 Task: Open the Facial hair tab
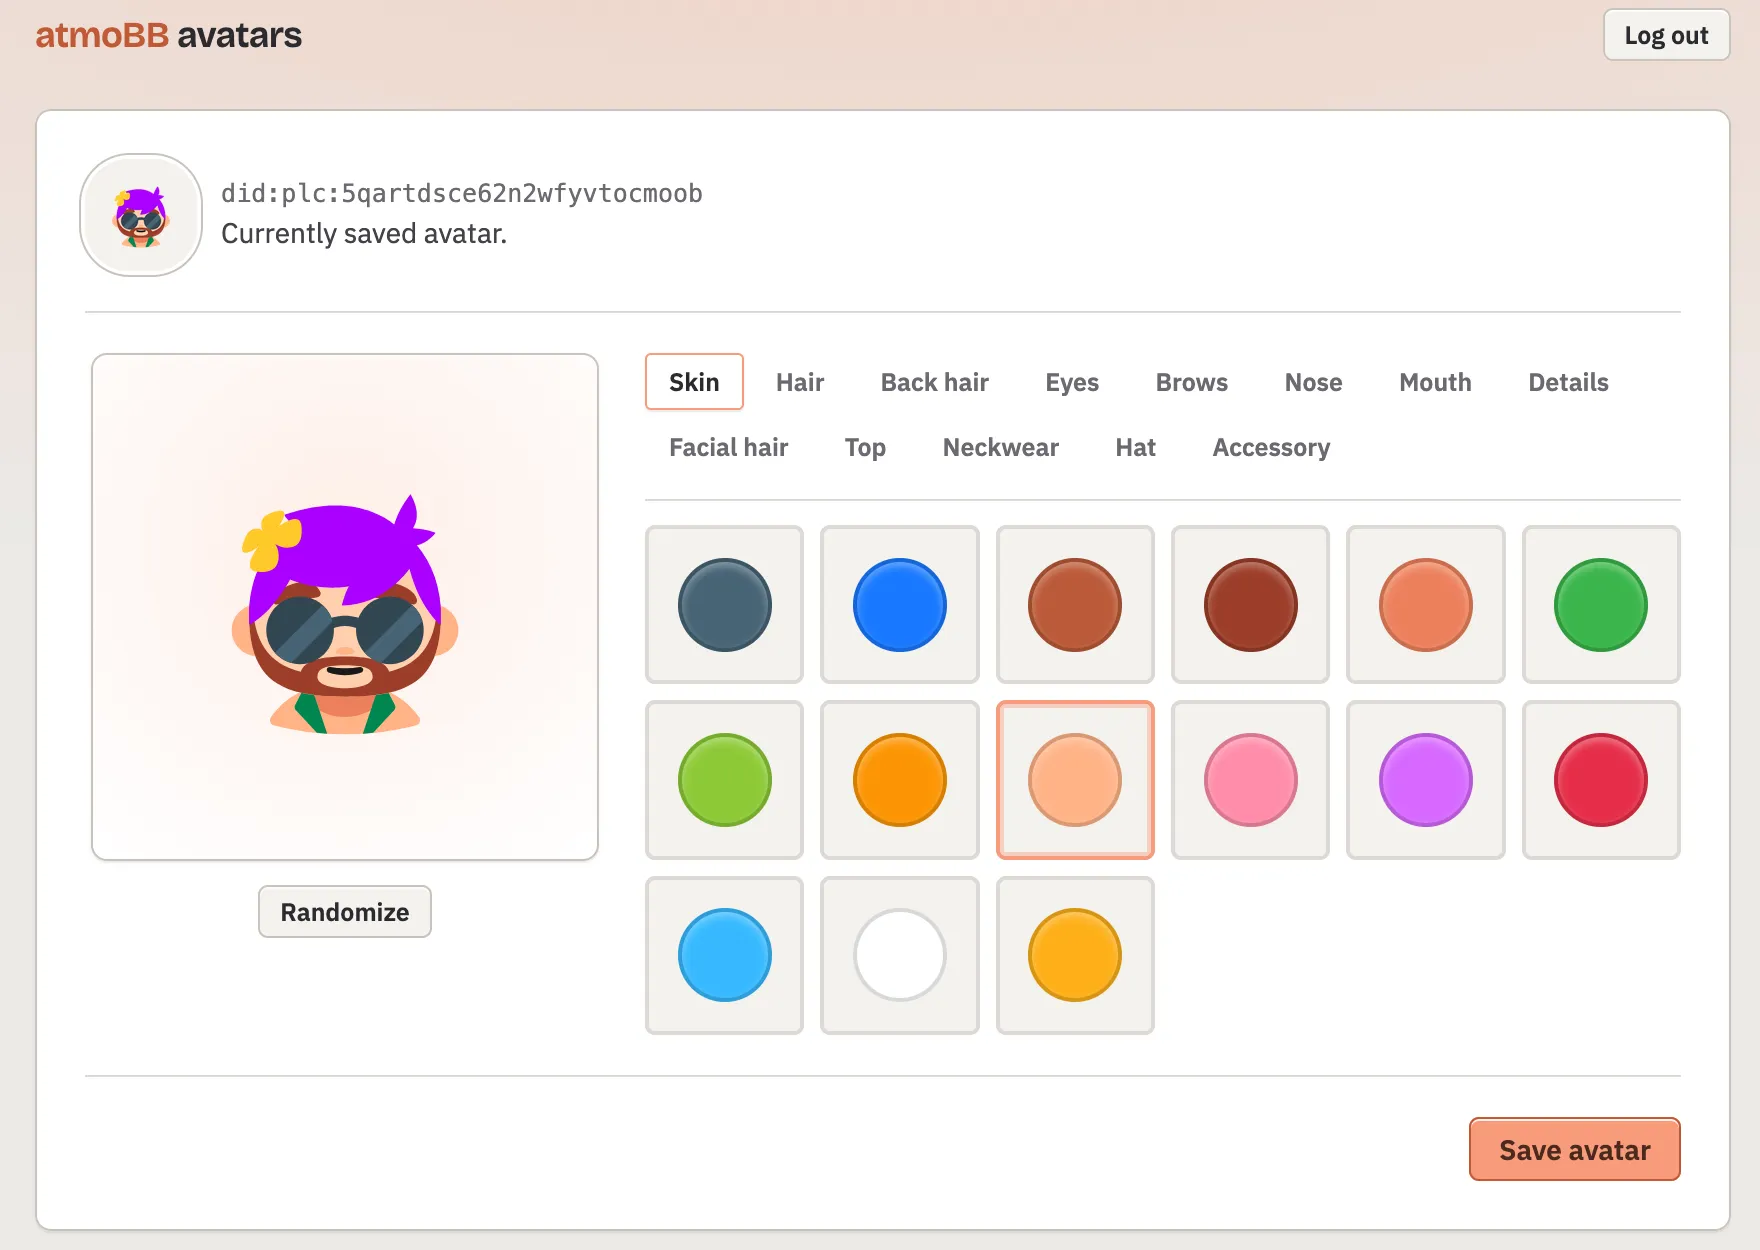click(728, 447)
